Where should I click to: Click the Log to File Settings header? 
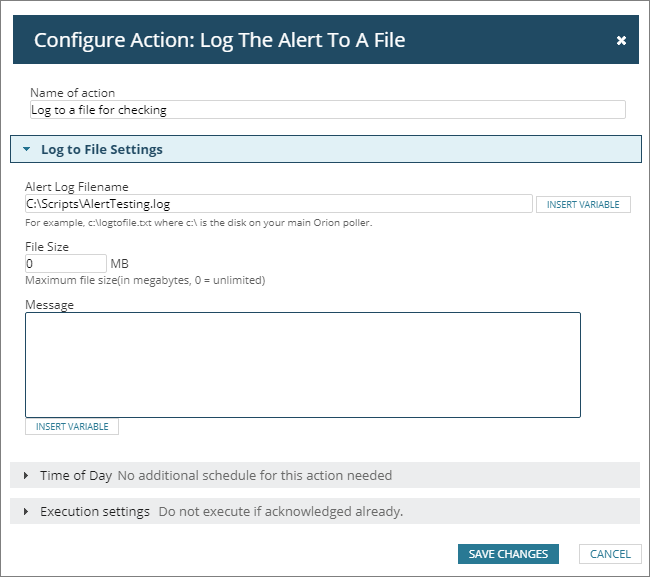[102, 150]
